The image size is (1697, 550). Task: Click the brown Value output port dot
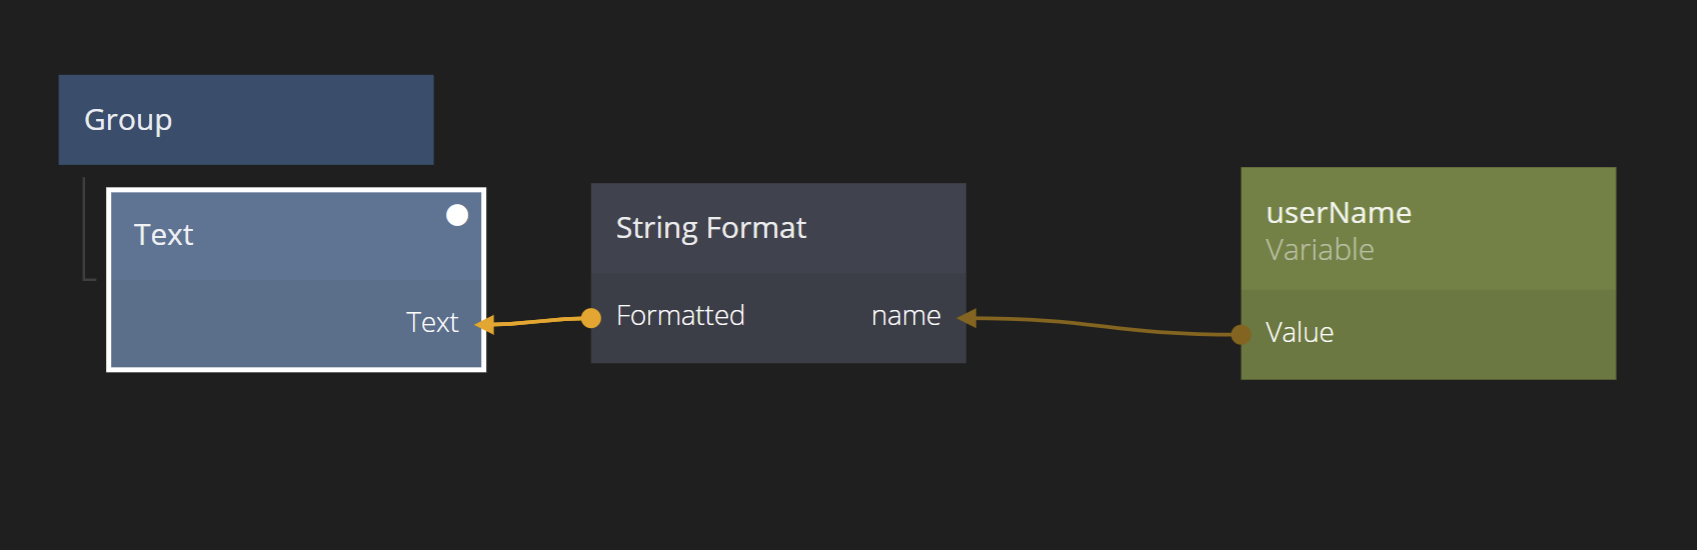pyautogui.click(x=1241, y=334)
